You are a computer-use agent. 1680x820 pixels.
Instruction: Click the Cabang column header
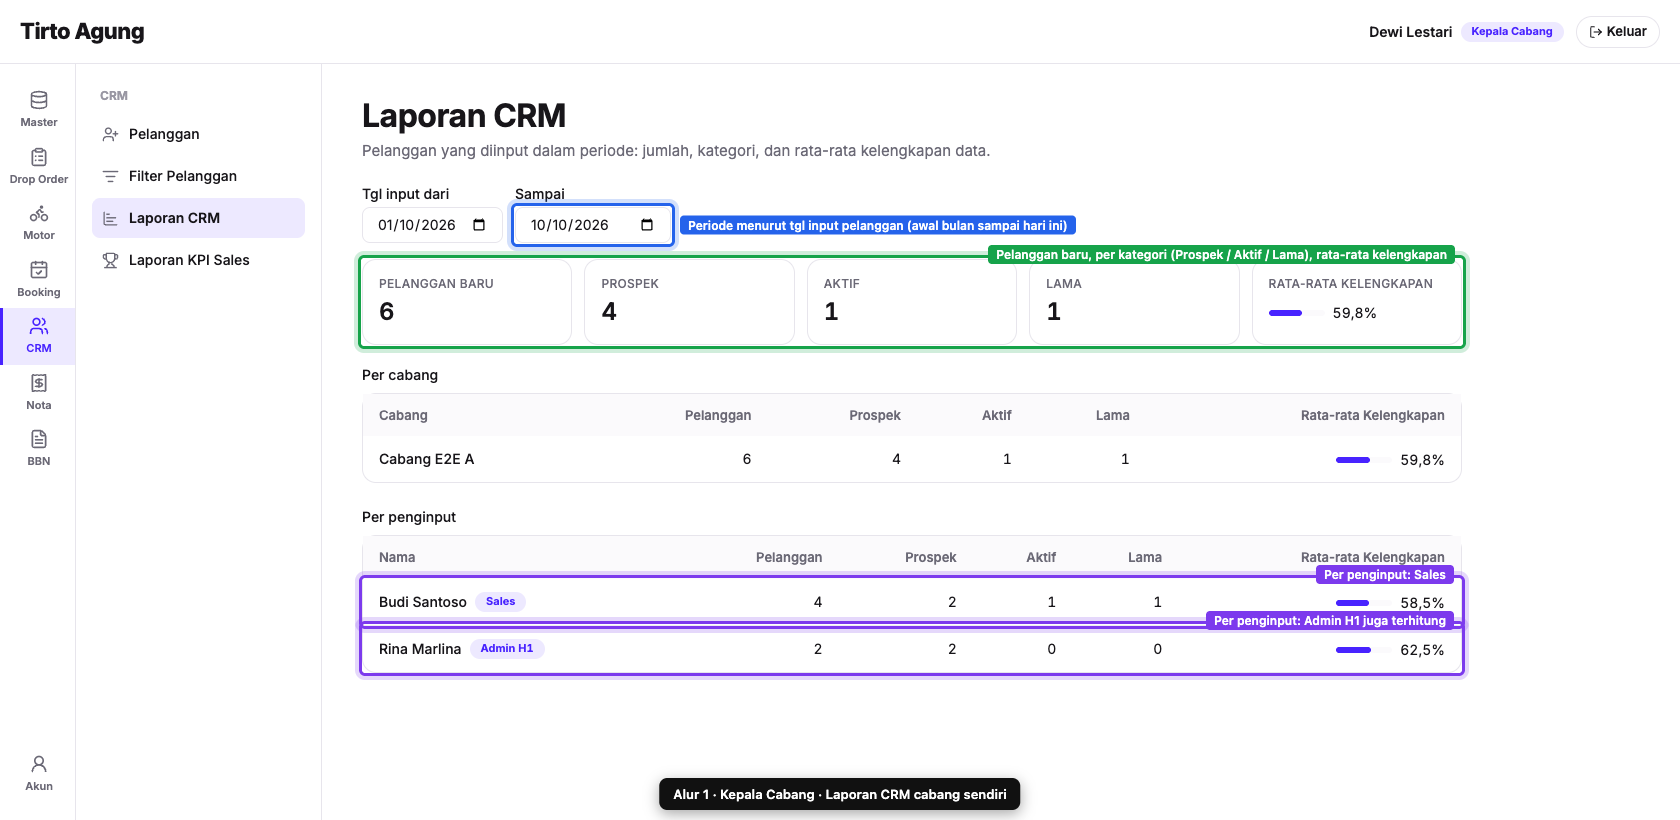pos(403,415)
